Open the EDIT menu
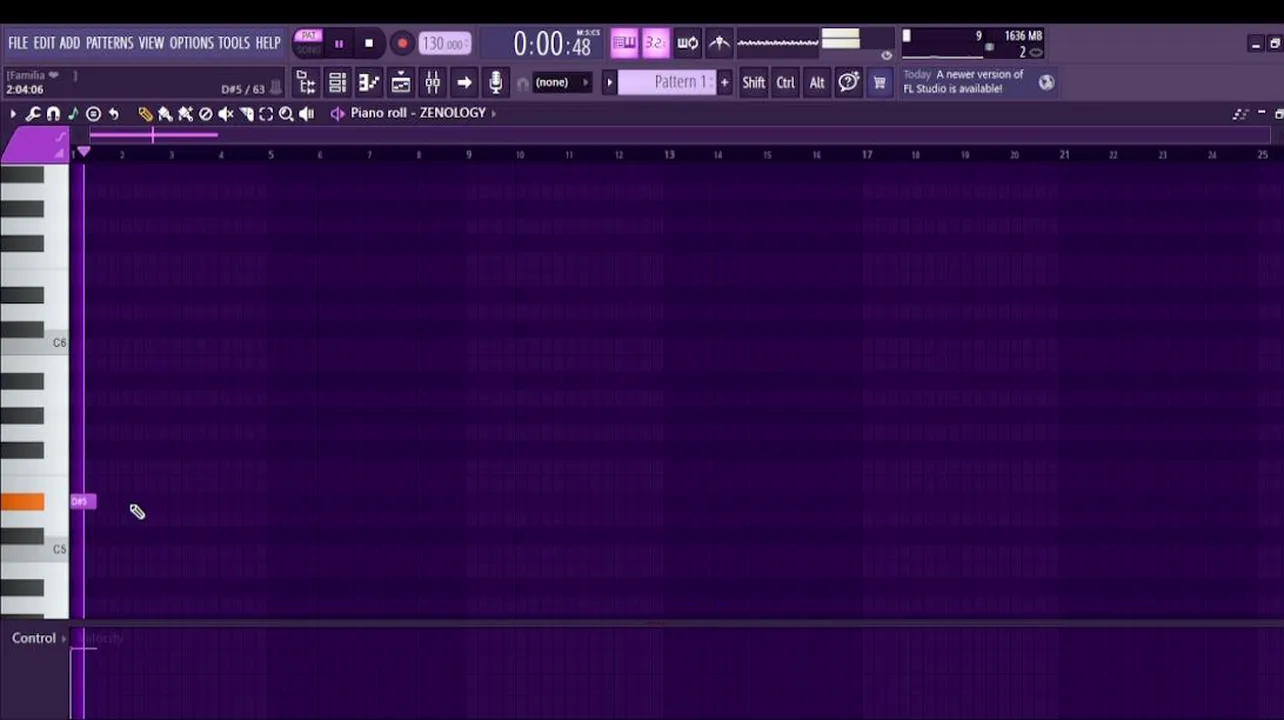The width and height of the screenshot is (1284, 720). tap(44, 43)
